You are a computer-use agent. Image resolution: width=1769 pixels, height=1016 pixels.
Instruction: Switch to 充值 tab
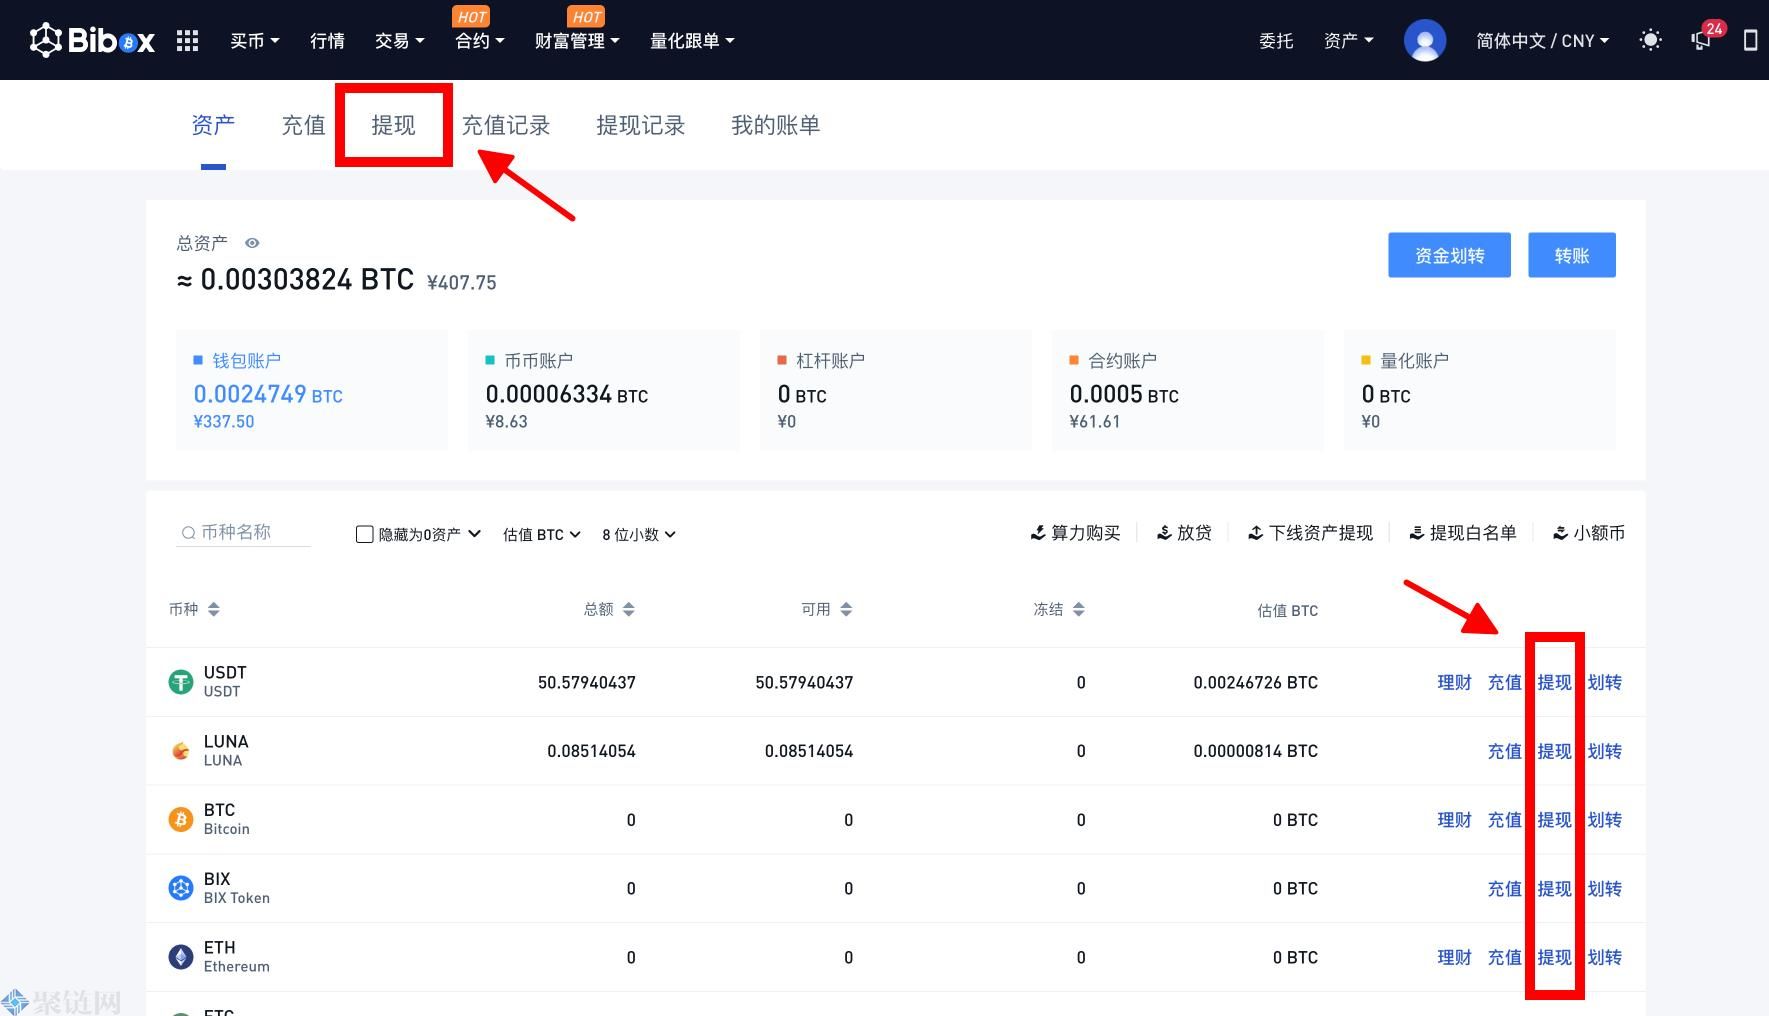[x=303, y=125]
